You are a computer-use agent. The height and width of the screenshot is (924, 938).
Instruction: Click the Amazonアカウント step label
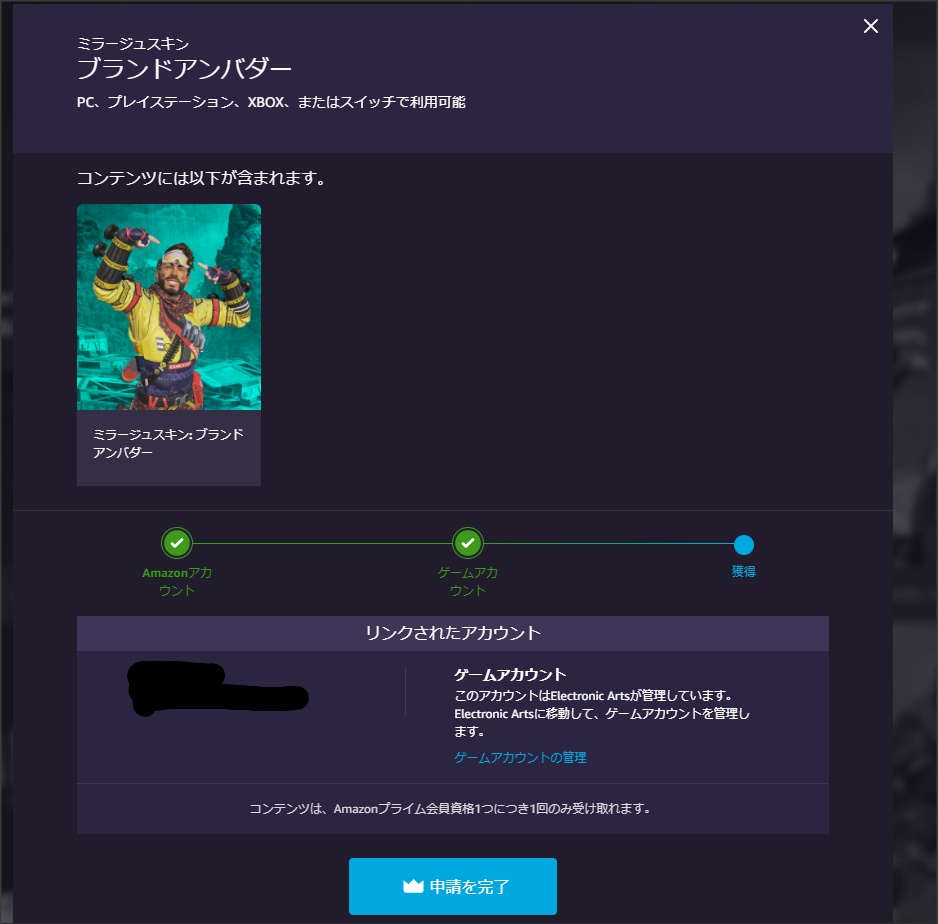point(177,581)
